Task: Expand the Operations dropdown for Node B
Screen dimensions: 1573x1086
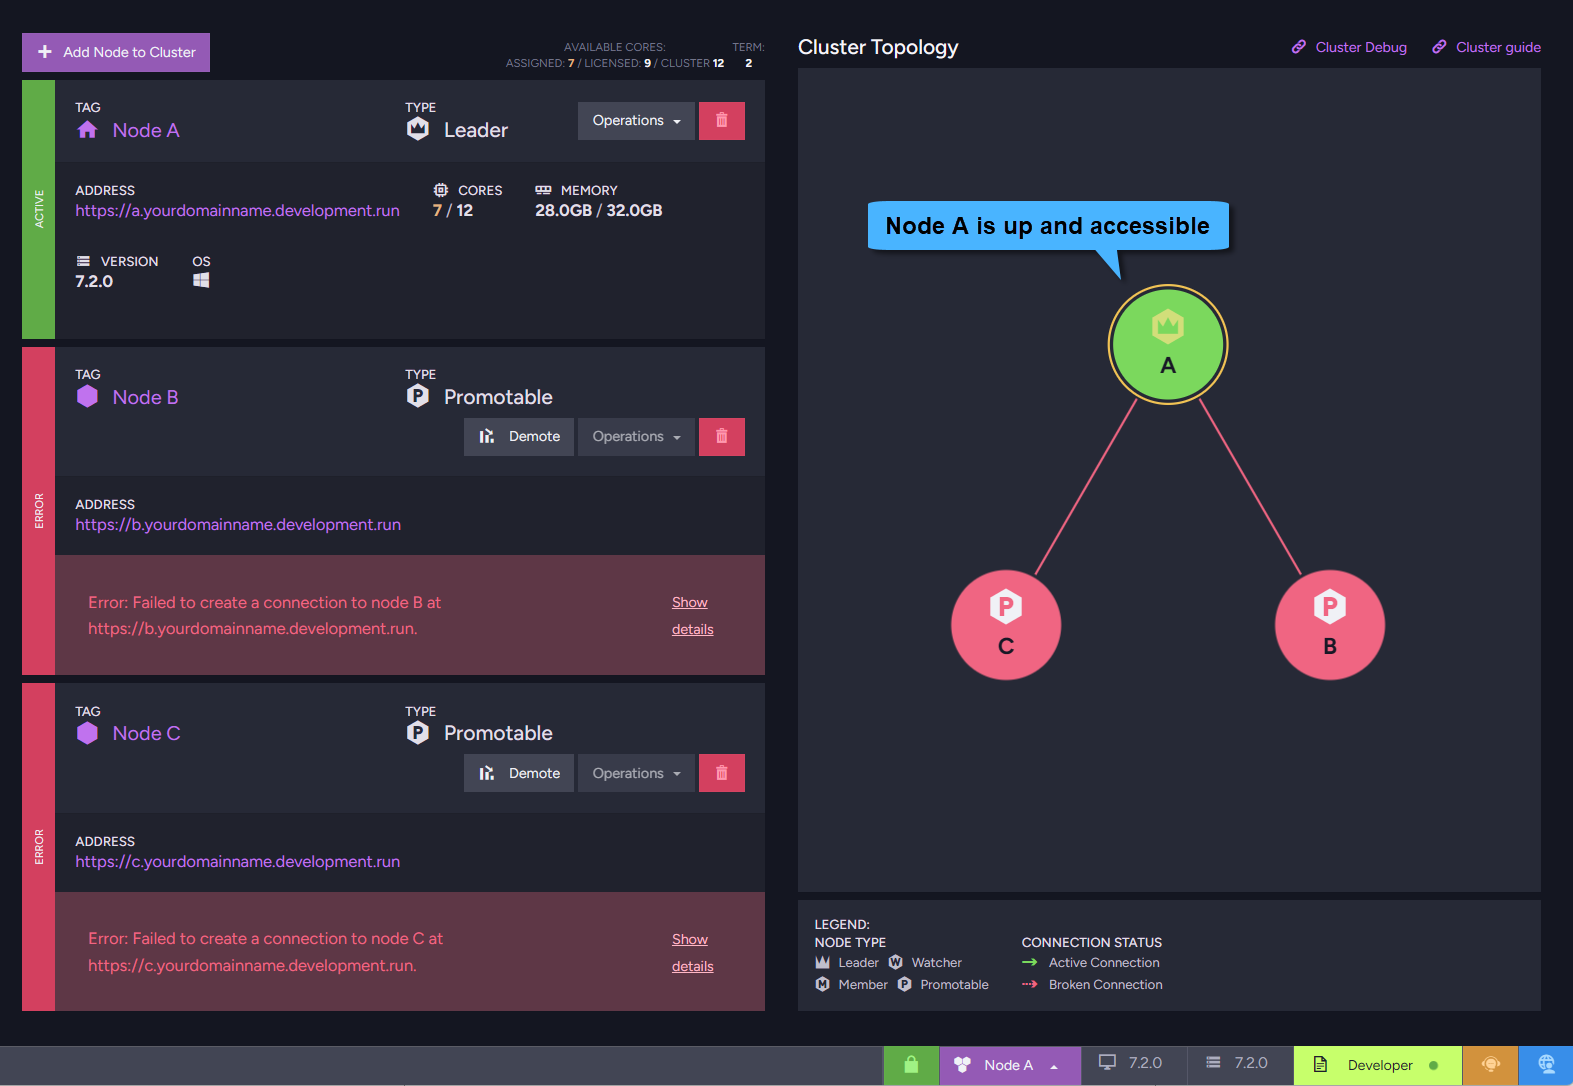Action: (x=636, y=437)
